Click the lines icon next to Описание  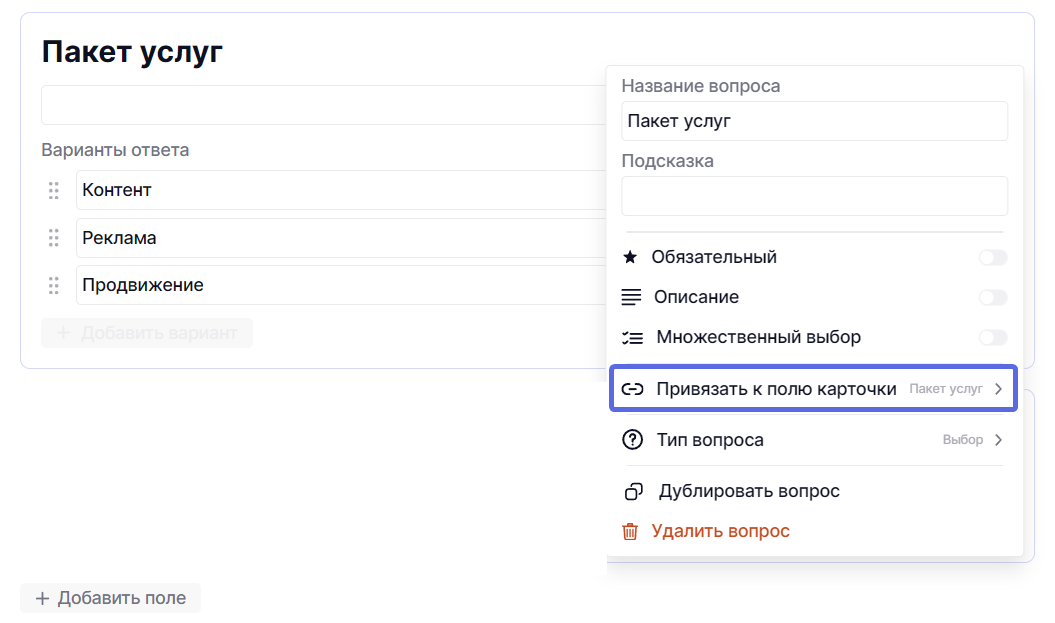coord(631,297)
